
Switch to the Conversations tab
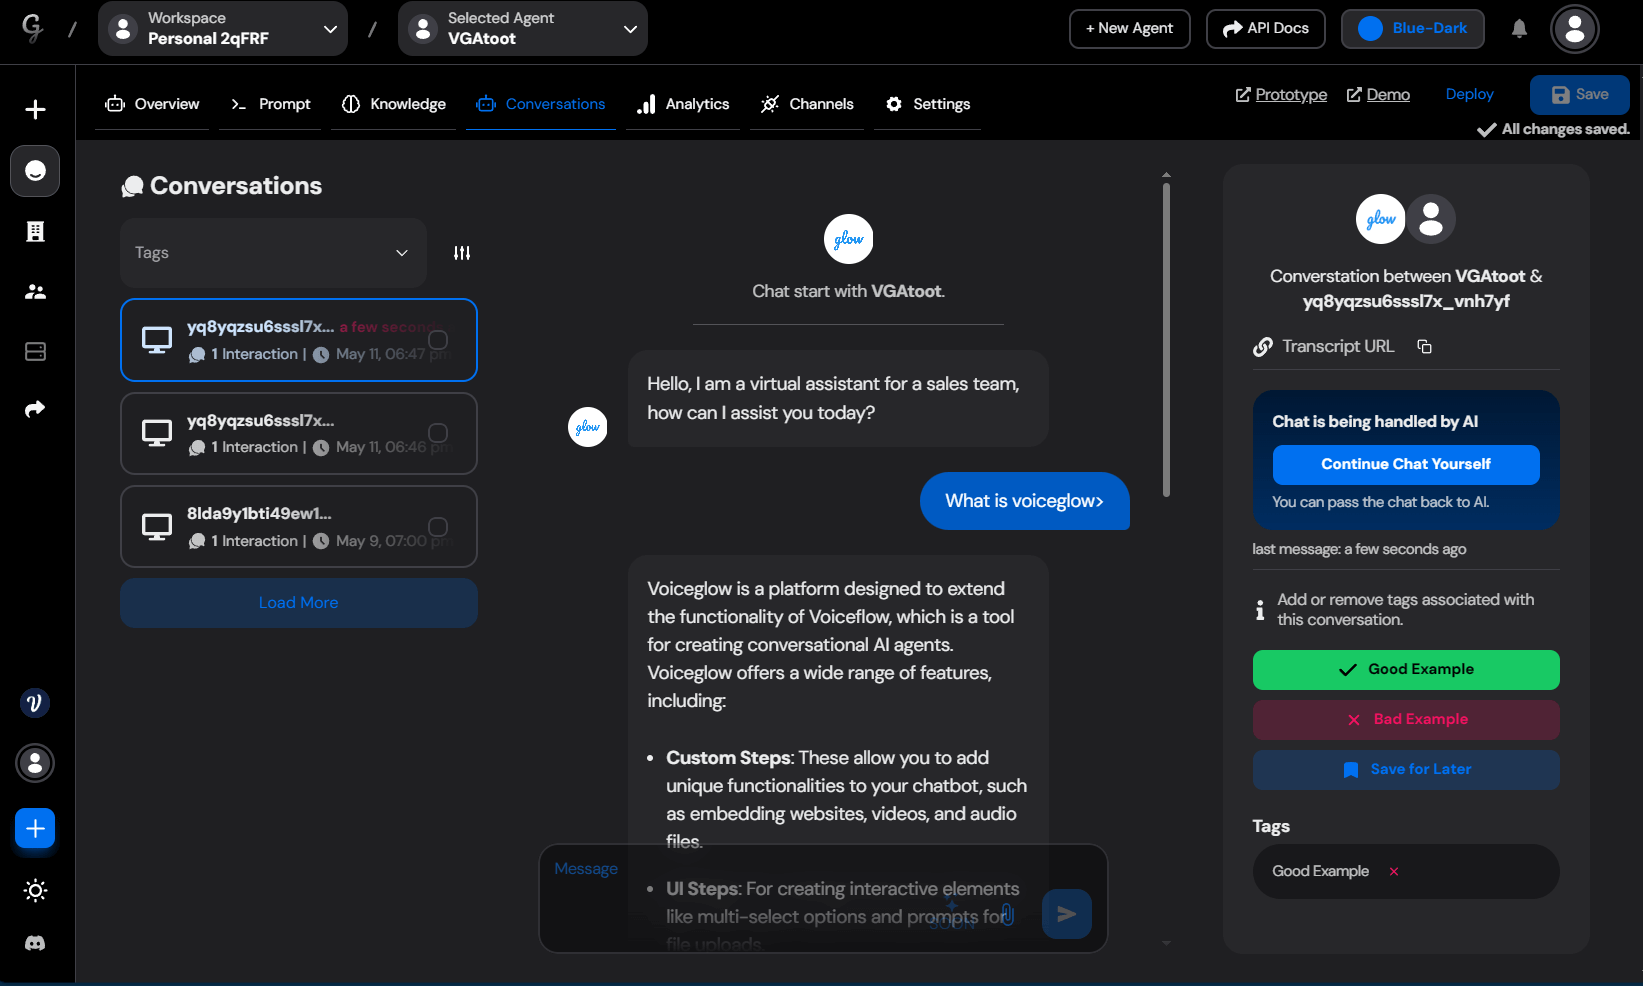540,104
